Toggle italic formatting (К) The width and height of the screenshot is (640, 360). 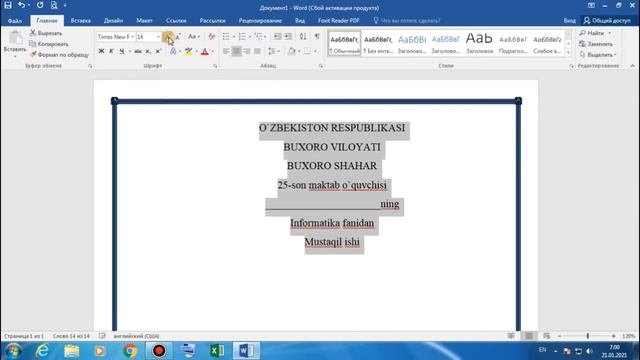tap(111, 51)
